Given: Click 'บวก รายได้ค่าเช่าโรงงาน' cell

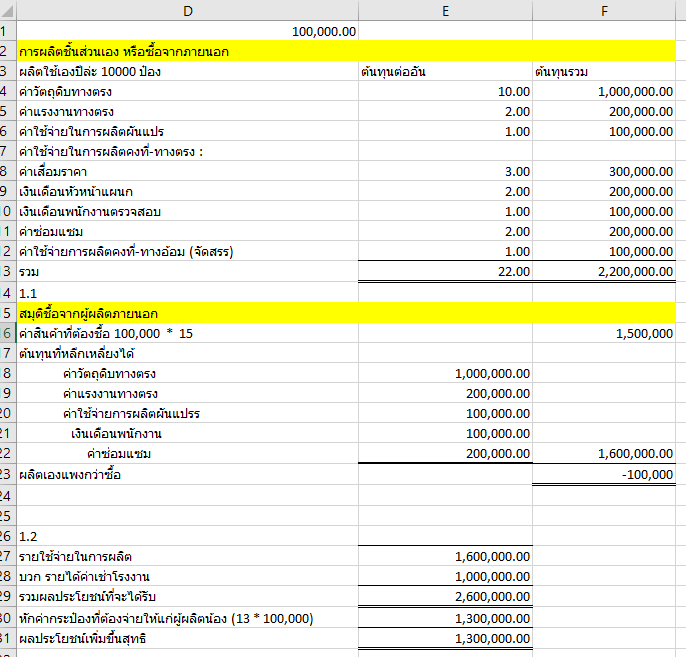Looking at the screenshot, I should point(187,576).
